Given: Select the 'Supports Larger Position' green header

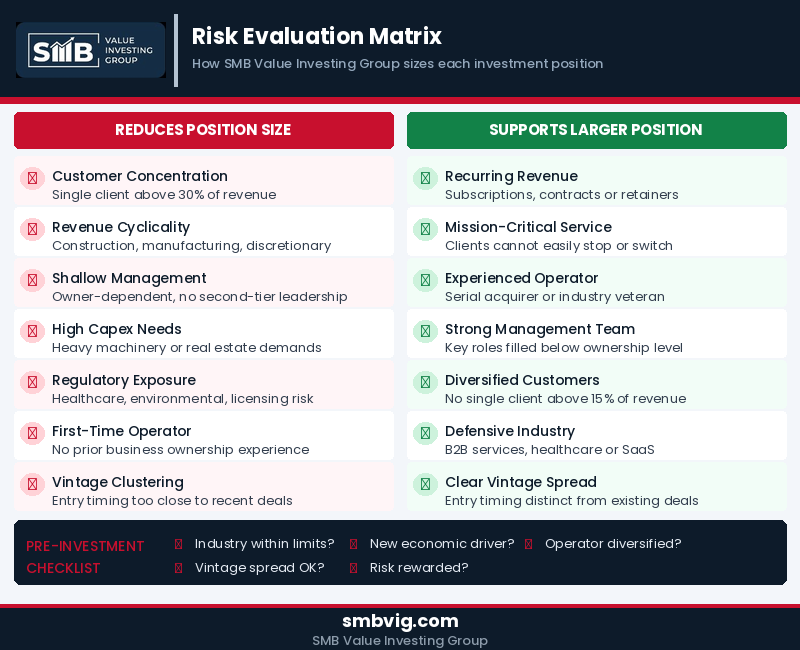Looking at the screenshot, I should (596, 130).
